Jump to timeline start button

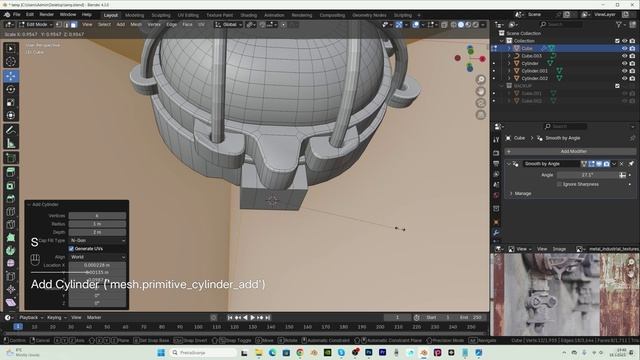pyautogui.click(x=230, y=318)
